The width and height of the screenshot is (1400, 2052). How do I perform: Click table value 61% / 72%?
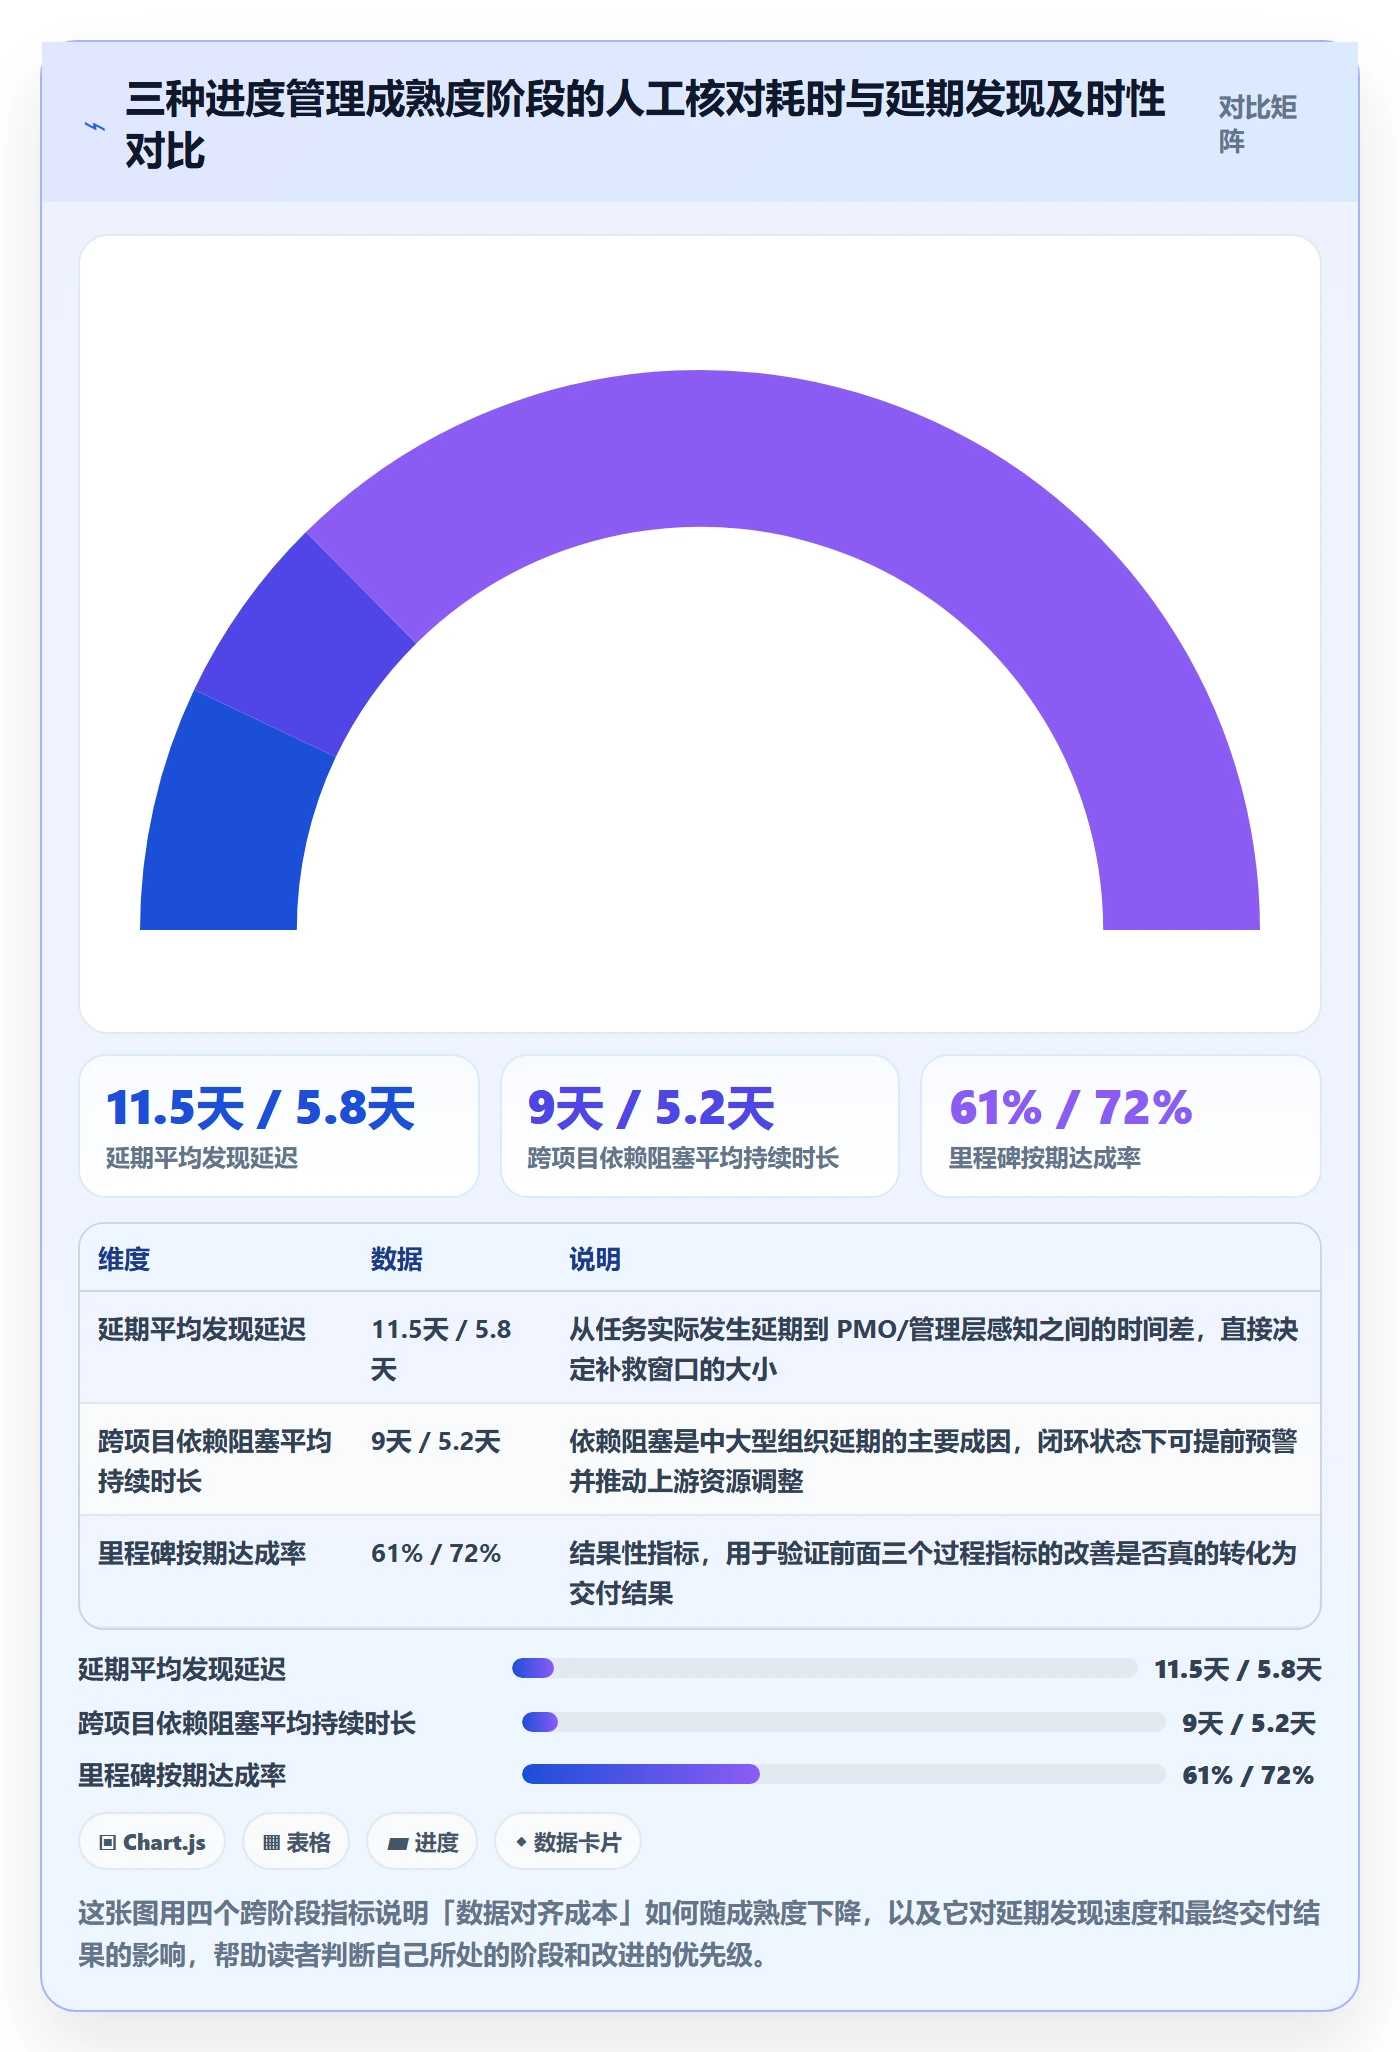(436, 1553)
